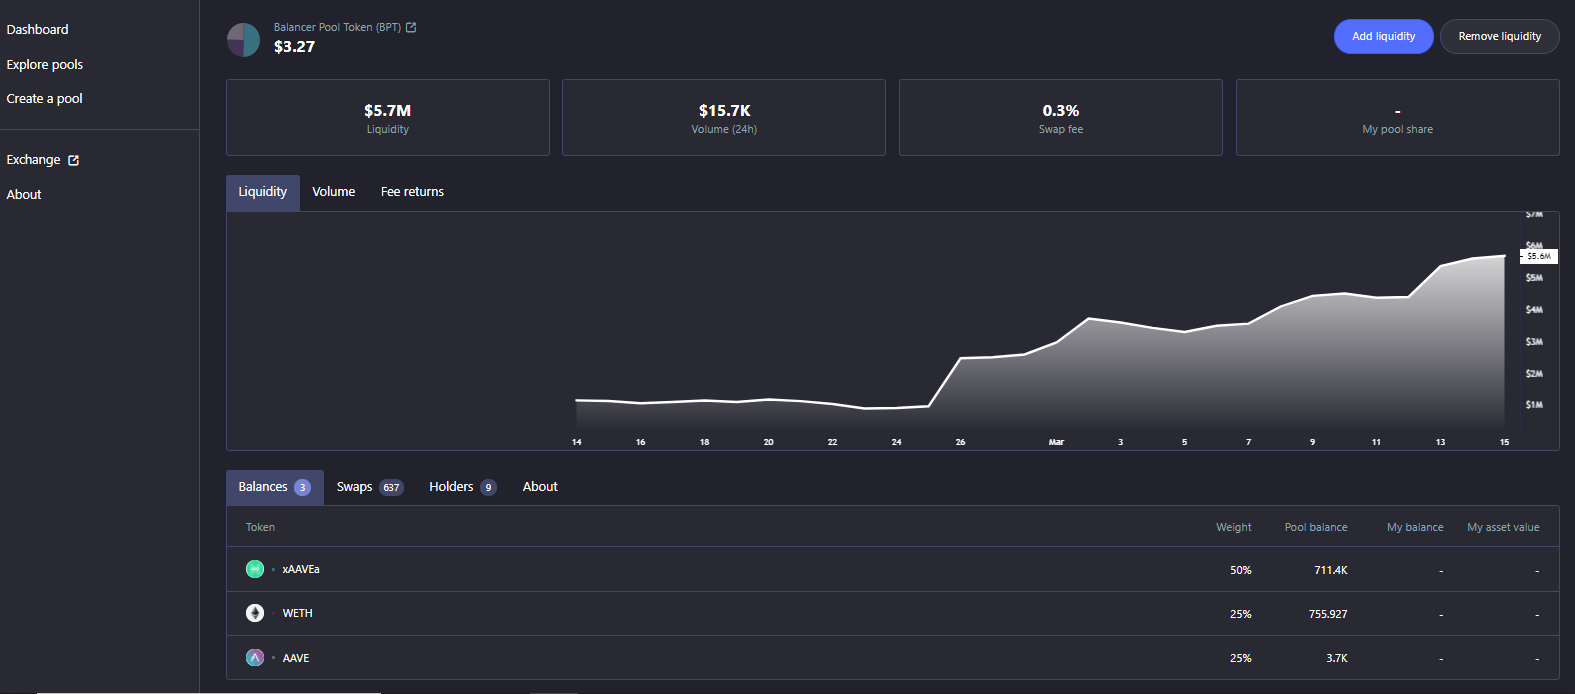Image resolution: width=1575 pixels, height=694 pixels.
Task: Click the WETH token name
Action: tap(297, 613)
